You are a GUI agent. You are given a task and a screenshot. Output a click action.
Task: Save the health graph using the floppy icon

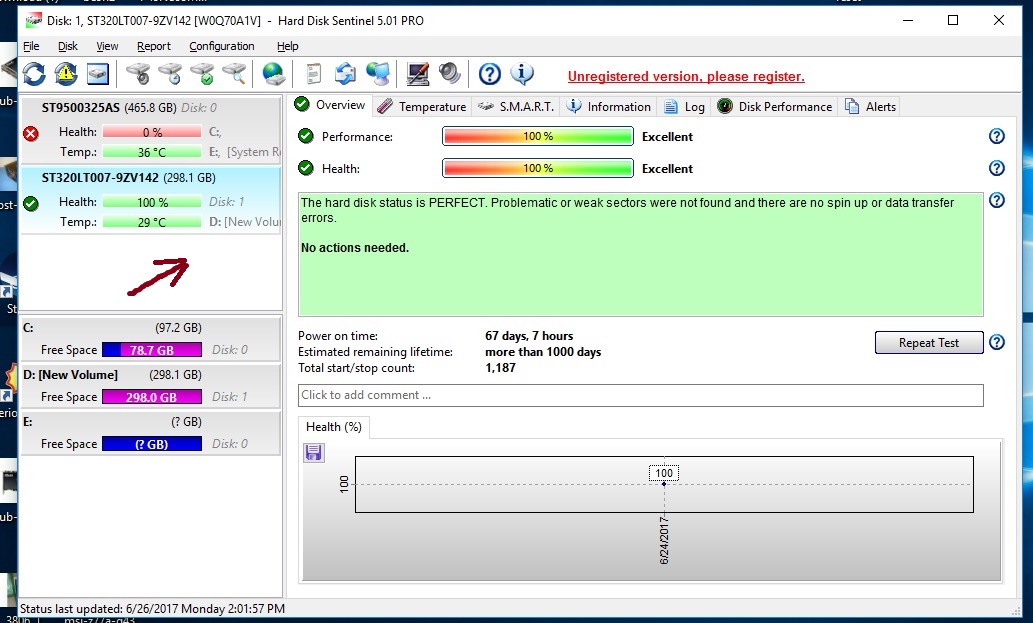(x=314, y=453)
